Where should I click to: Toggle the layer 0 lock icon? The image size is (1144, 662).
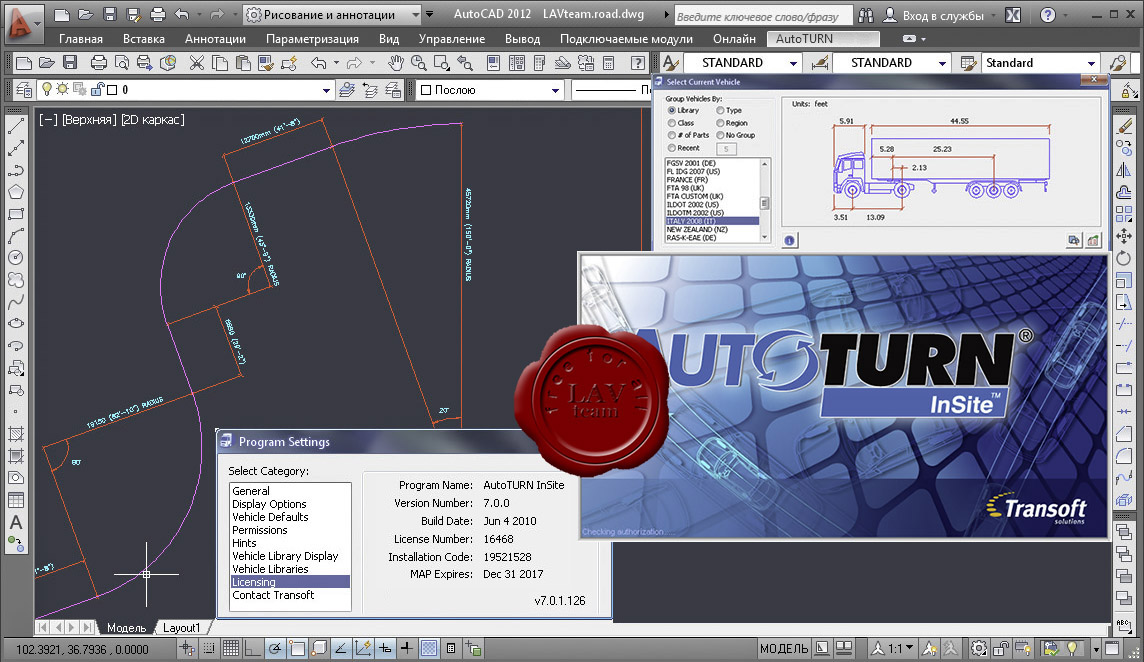tap(96, 89)
